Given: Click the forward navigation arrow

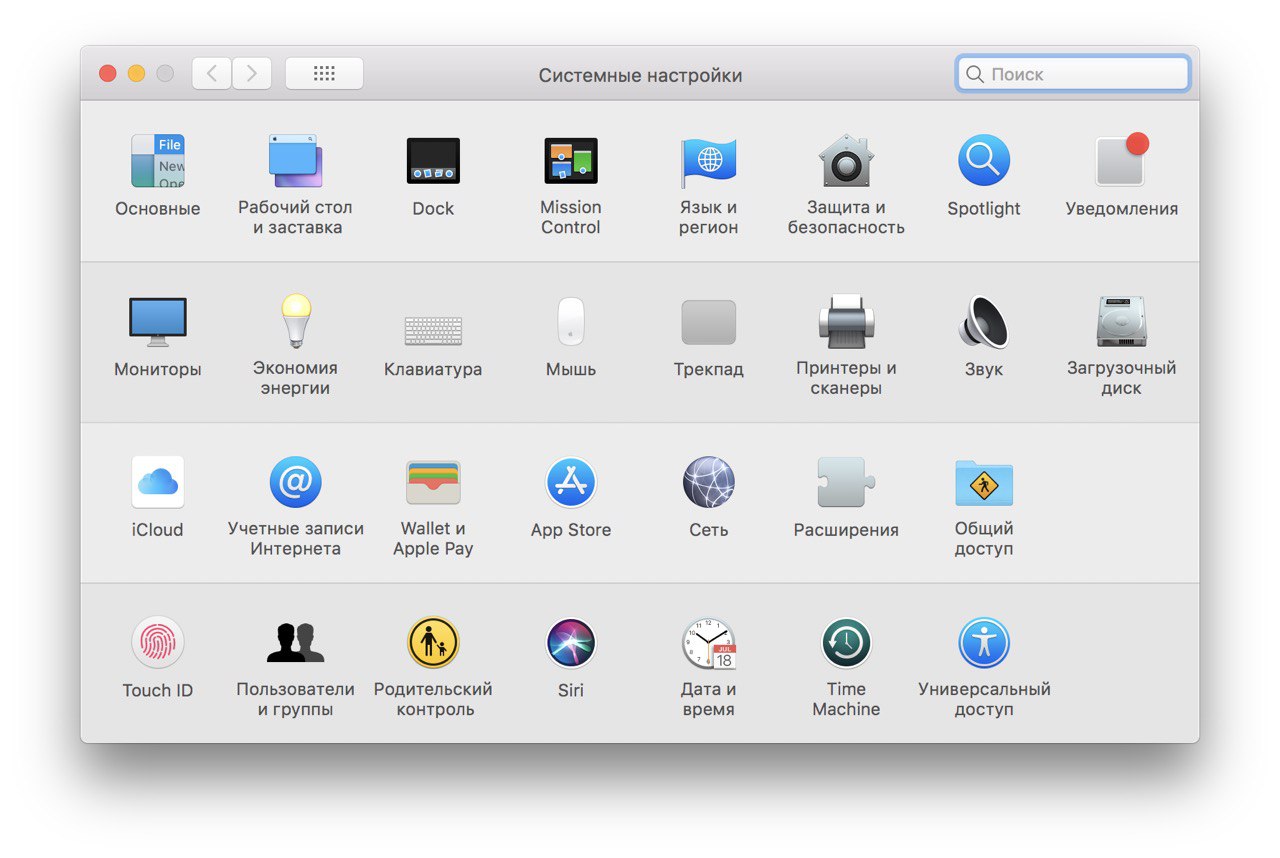Looking at the screenshot, I should 252,73.
